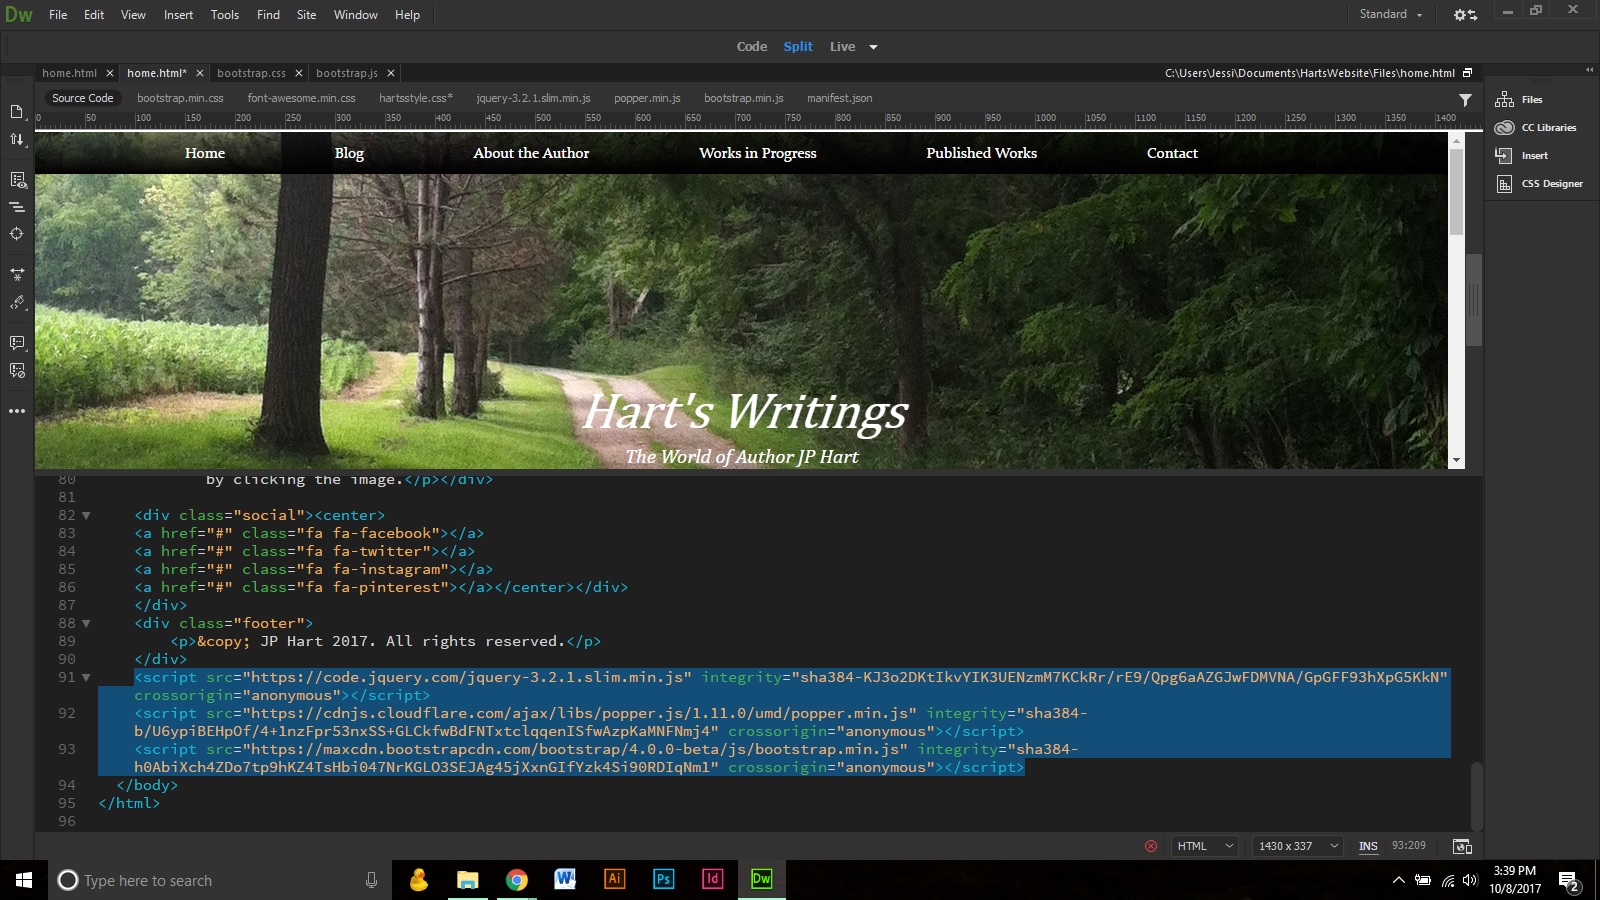Activate the Inspect crosshair icon
This screenshot has width=1600, height=900.
[17, 234]
